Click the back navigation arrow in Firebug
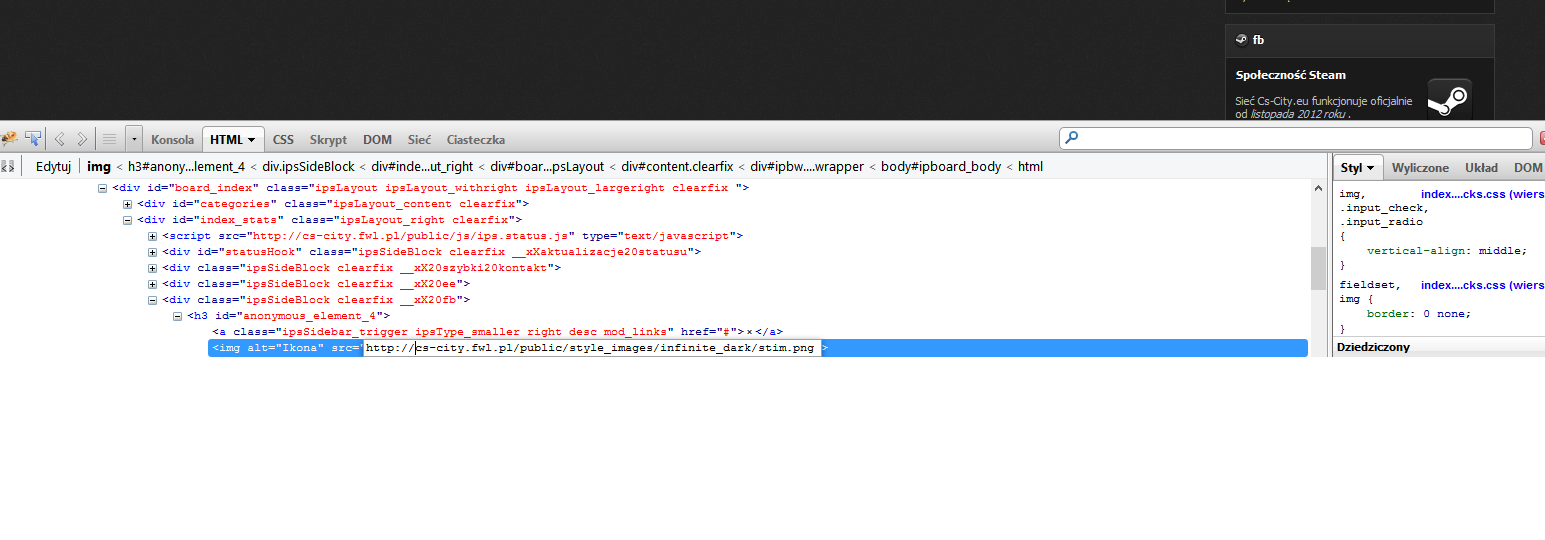 (60, 139)
